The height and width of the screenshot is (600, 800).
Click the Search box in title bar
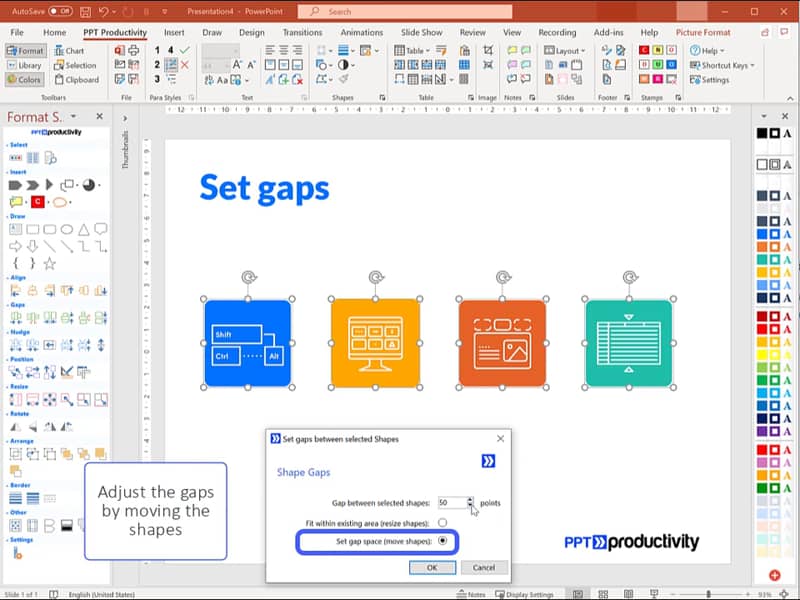tap(405, 11)
